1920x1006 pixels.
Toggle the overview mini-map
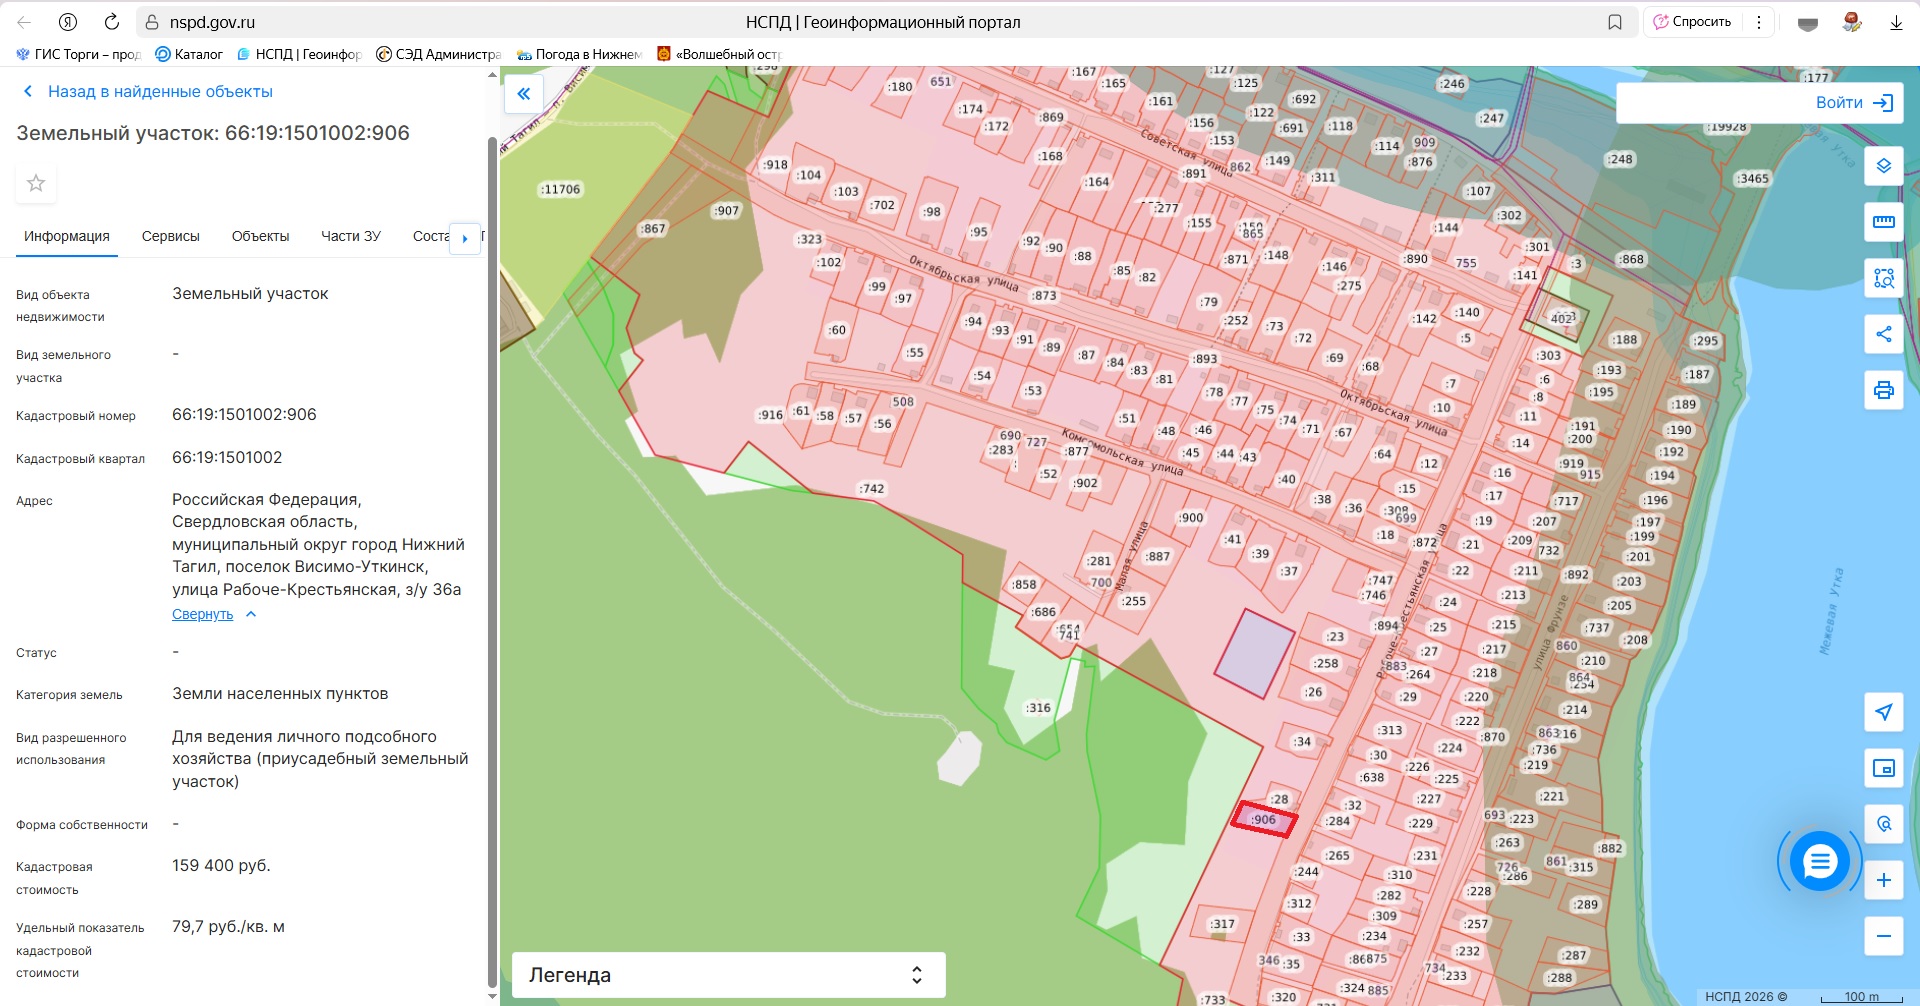(x=1883, y=768)
